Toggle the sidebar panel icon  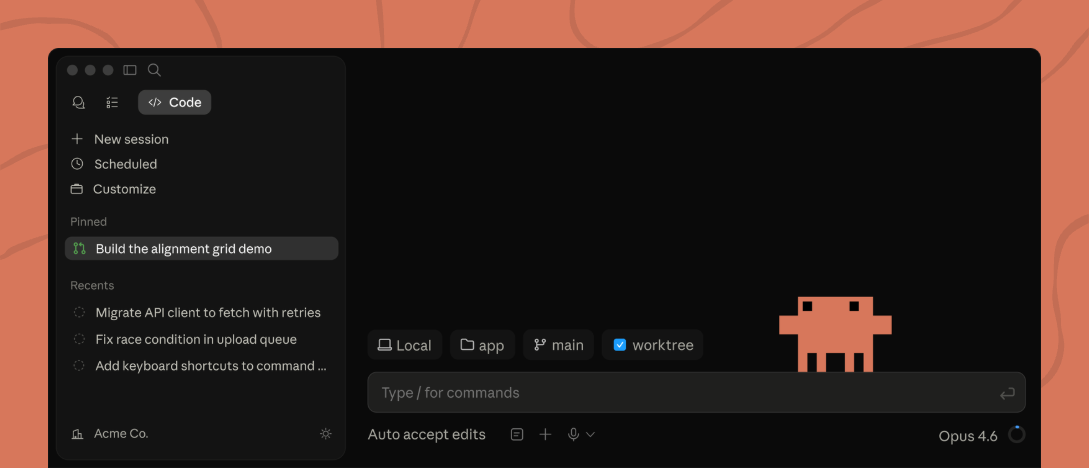tap(130, 70)
